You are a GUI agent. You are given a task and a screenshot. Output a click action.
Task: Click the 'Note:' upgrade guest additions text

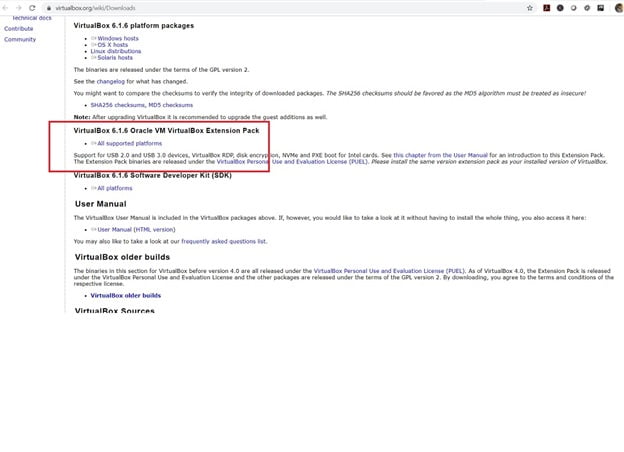coord(200,117)
